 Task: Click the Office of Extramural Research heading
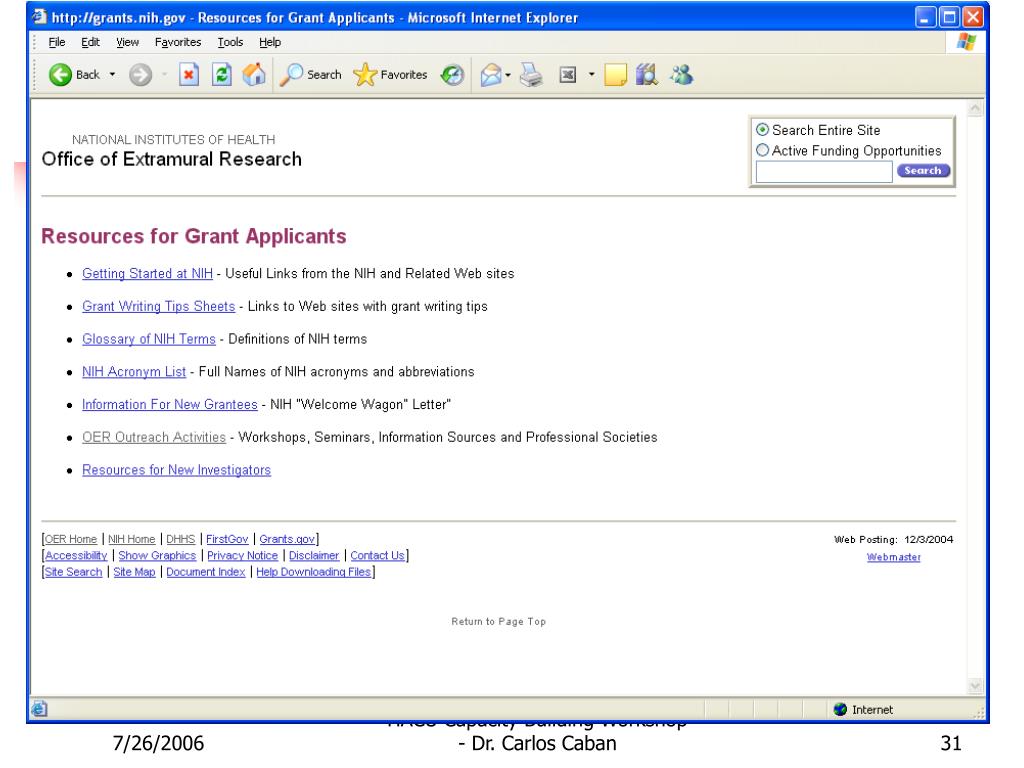coord(172,159)
